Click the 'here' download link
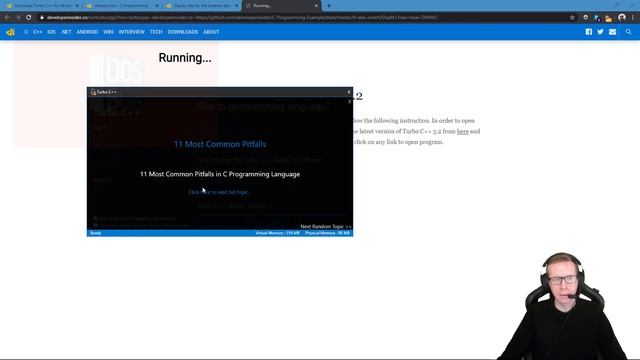Viewport: 640px width, 360px height. pos(462,131)
